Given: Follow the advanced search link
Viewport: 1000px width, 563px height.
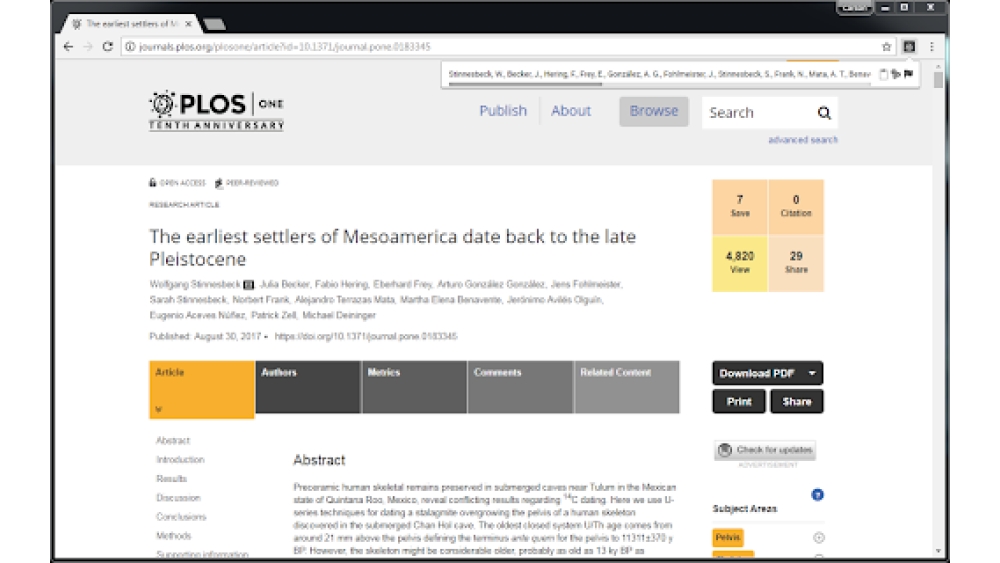Looking at the screenshot, I should [x=802, y=140].
